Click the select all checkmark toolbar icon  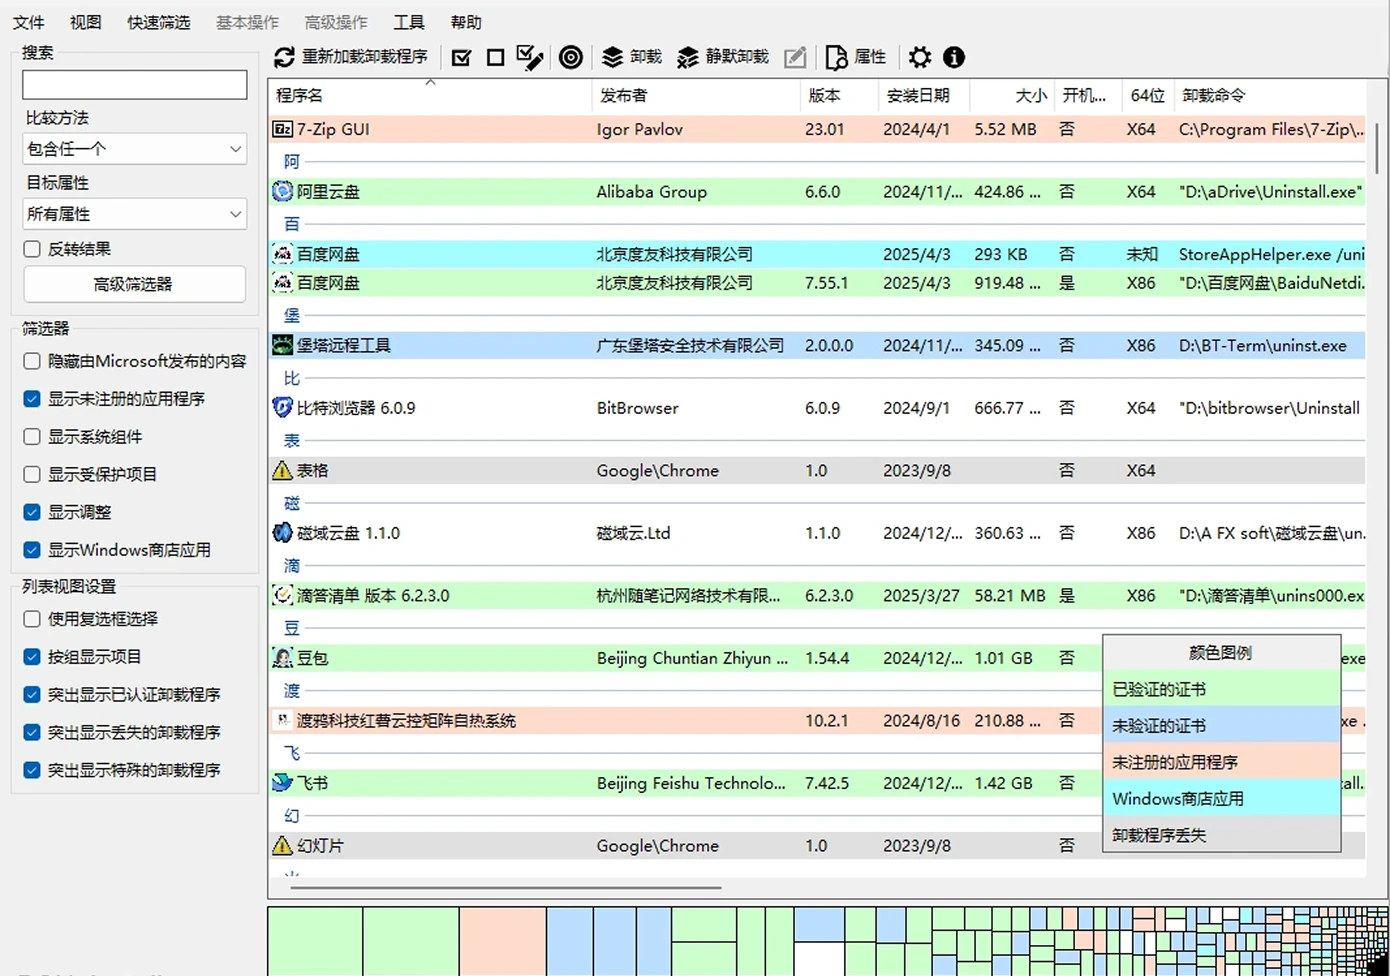pyautogui.click(x=461, y=58)
